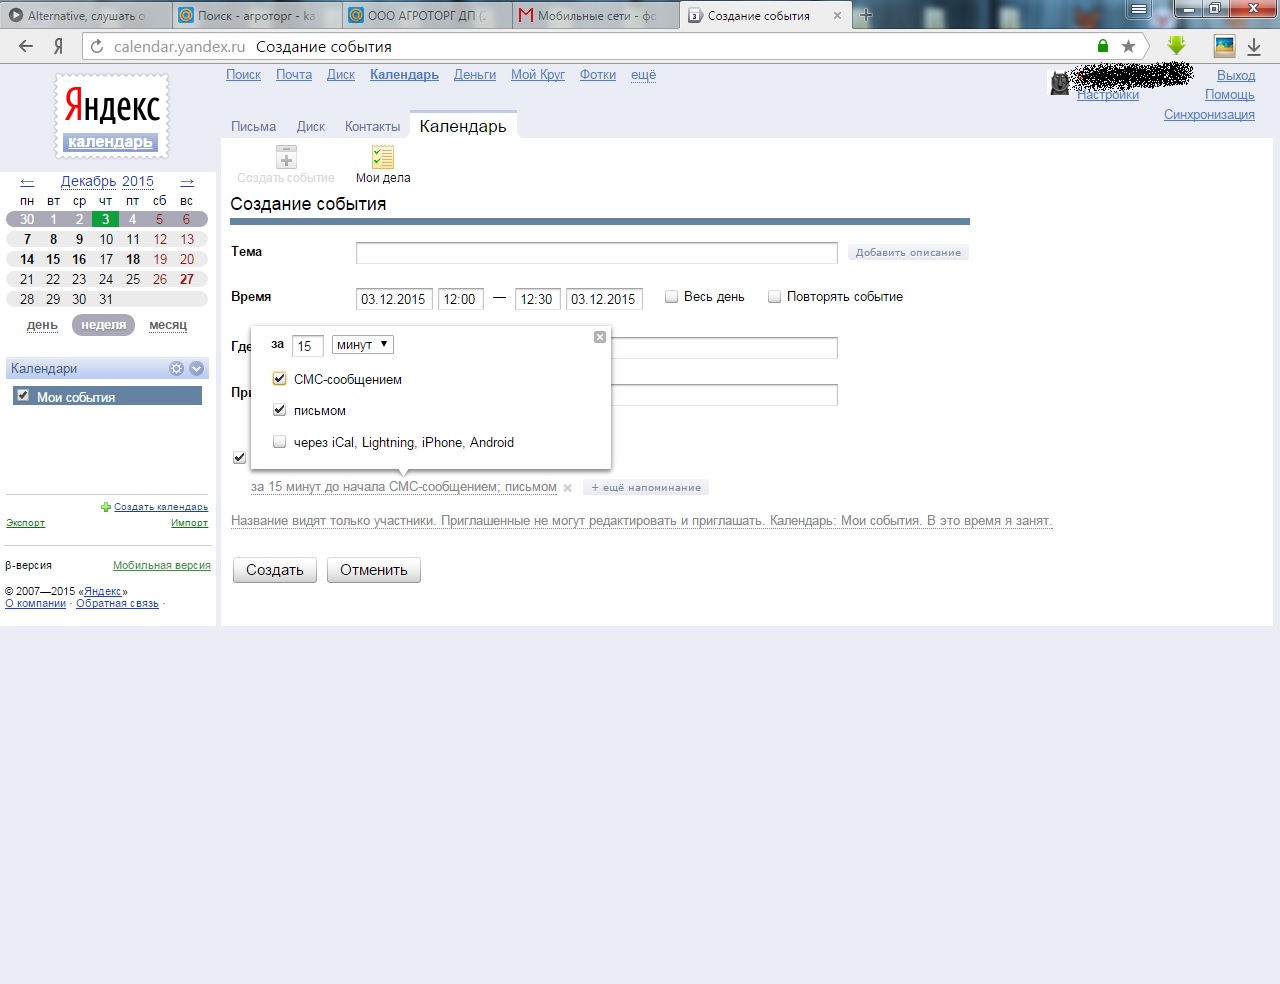Open calendars settings gear icon

177,368
